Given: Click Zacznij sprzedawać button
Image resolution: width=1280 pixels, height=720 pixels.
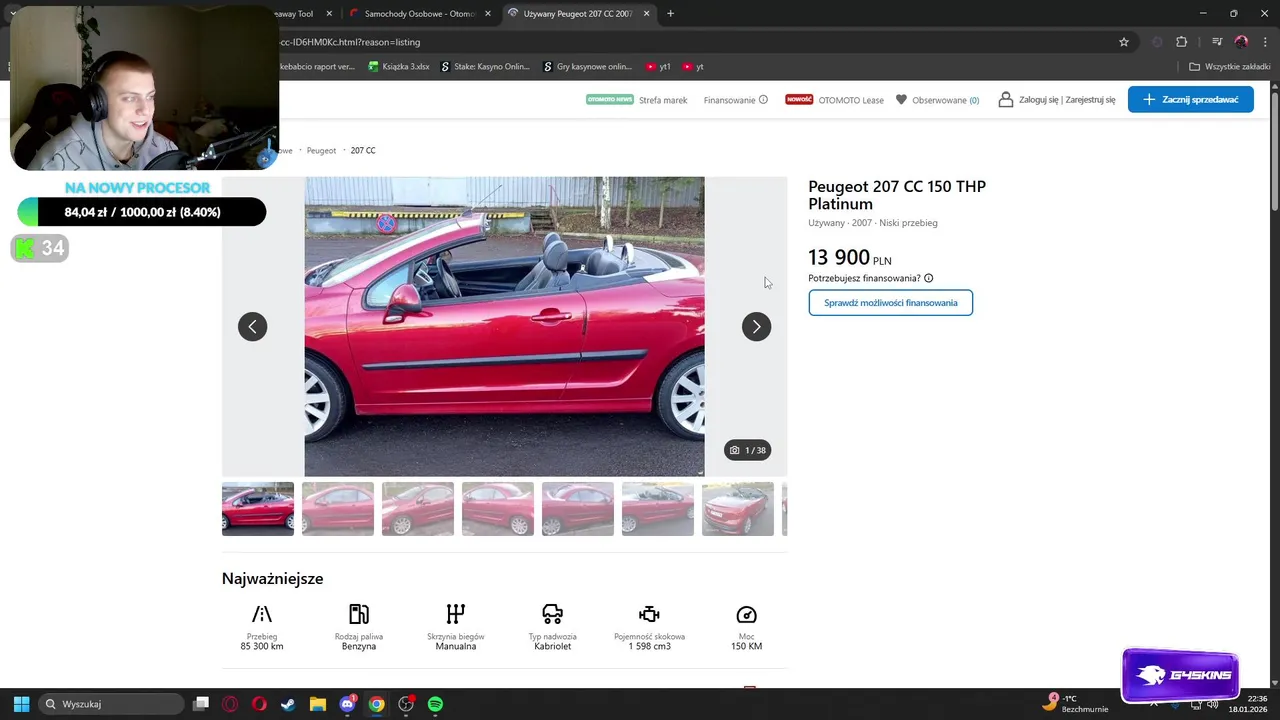Looking at the screenshot, I should point(1191,99).
